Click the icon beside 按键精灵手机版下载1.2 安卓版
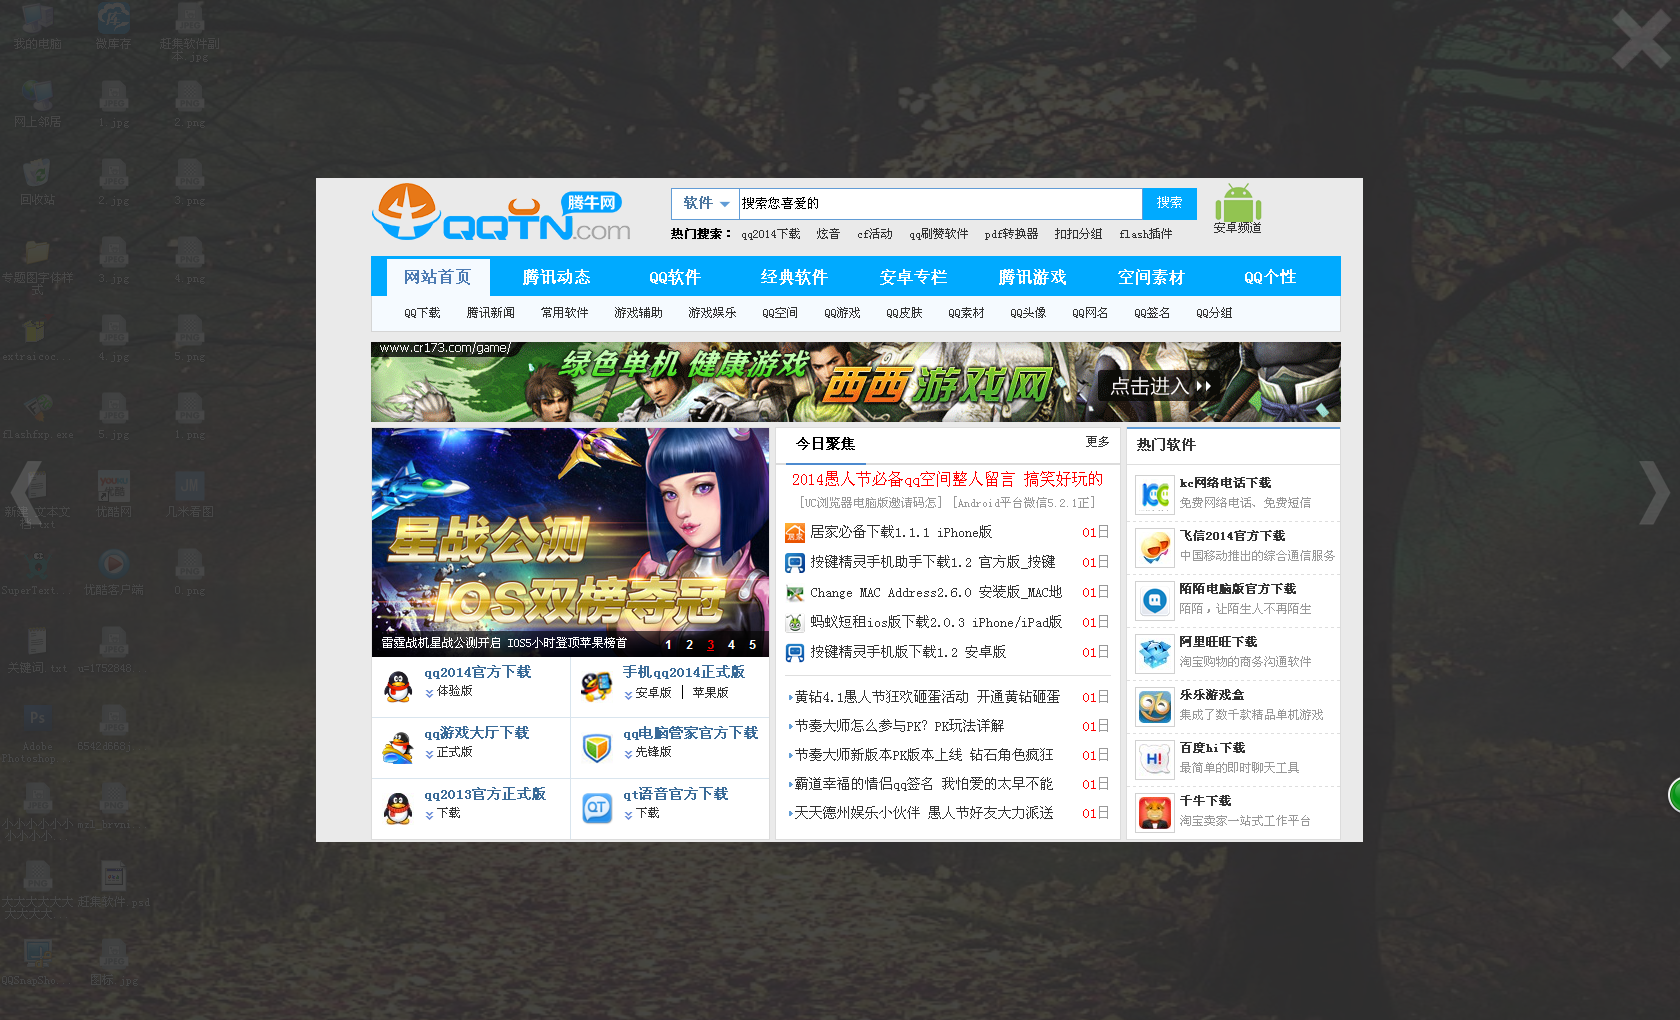 pyautogui.click(x=795, y=653)
